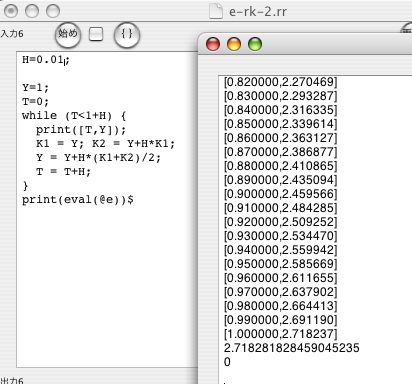Zoom the output window with the green button
This screenshot has width=412, height=384.
click(x=255, y=44)
